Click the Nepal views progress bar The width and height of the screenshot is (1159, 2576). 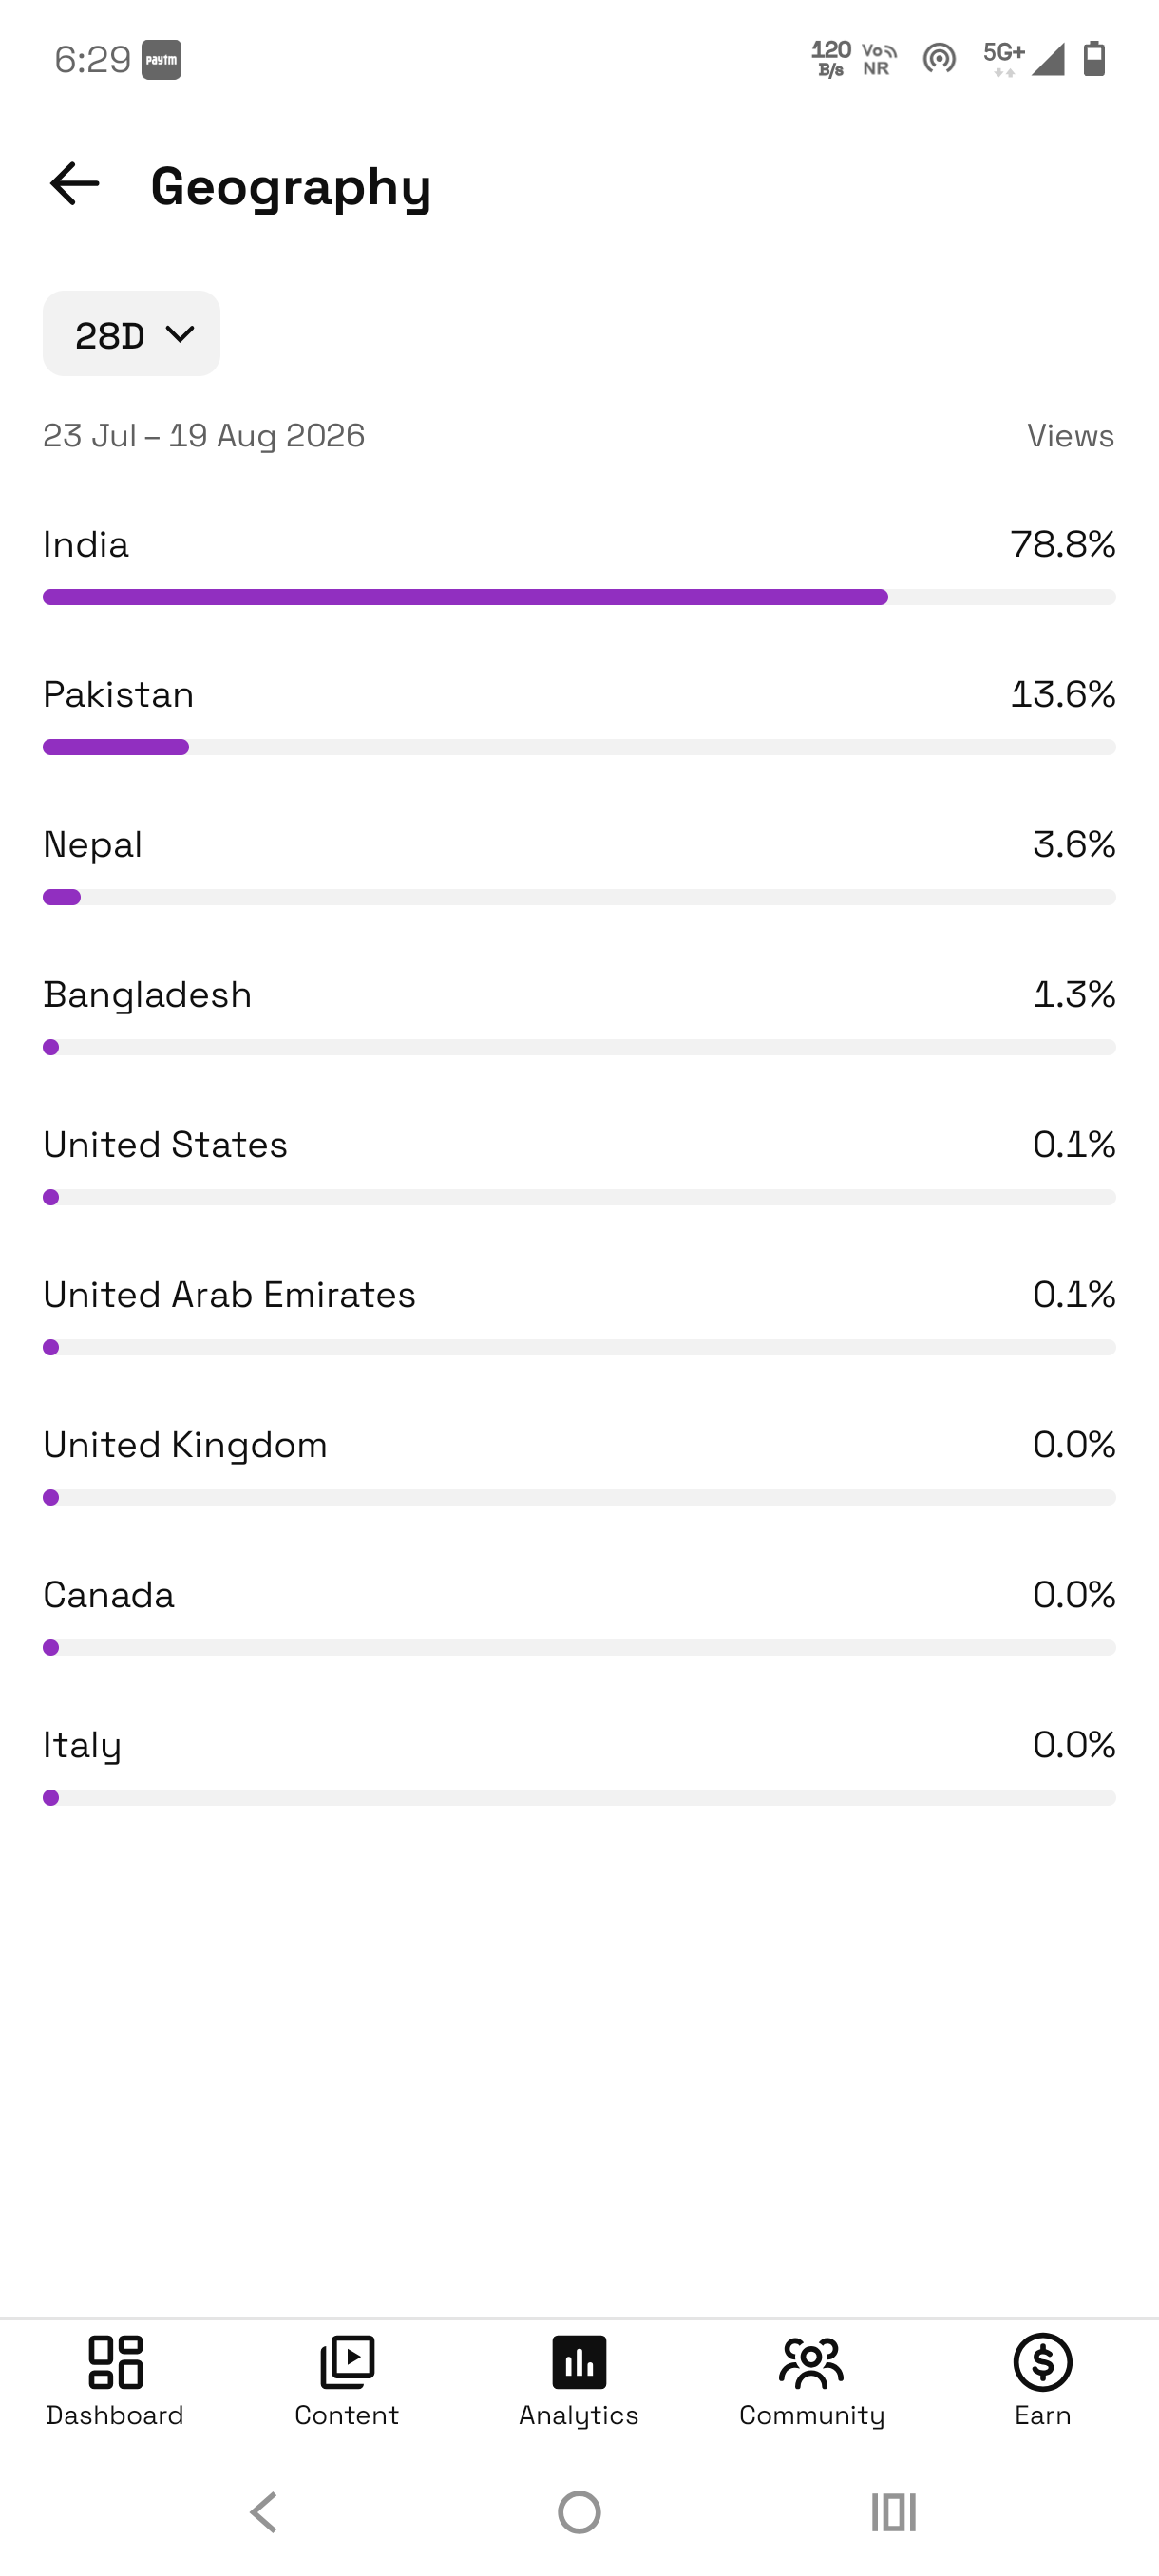click(x=579, y=897)
